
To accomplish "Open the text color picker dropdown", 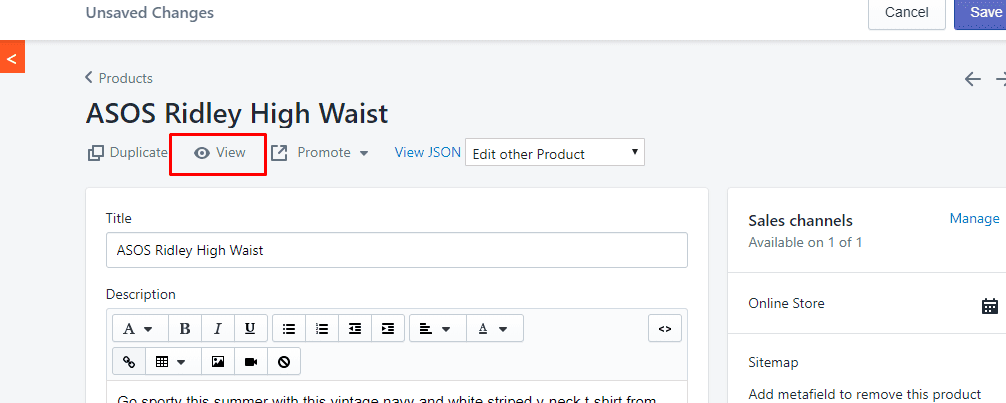I will click(495, 329).
